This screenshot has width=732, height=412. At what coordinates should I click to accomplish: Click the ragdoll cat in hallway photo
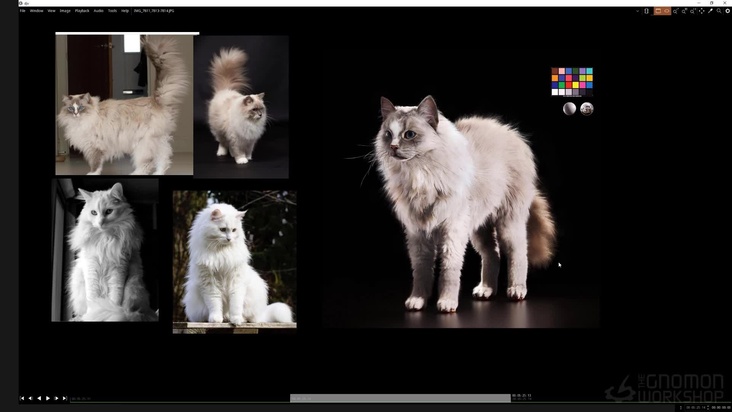click(x=124, y=105)
